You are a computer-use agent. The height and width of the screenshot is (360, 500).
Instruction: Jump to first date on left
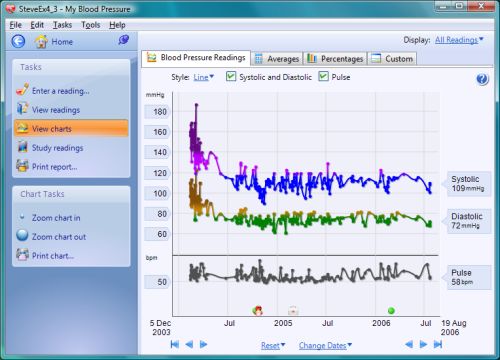(175, 344)
